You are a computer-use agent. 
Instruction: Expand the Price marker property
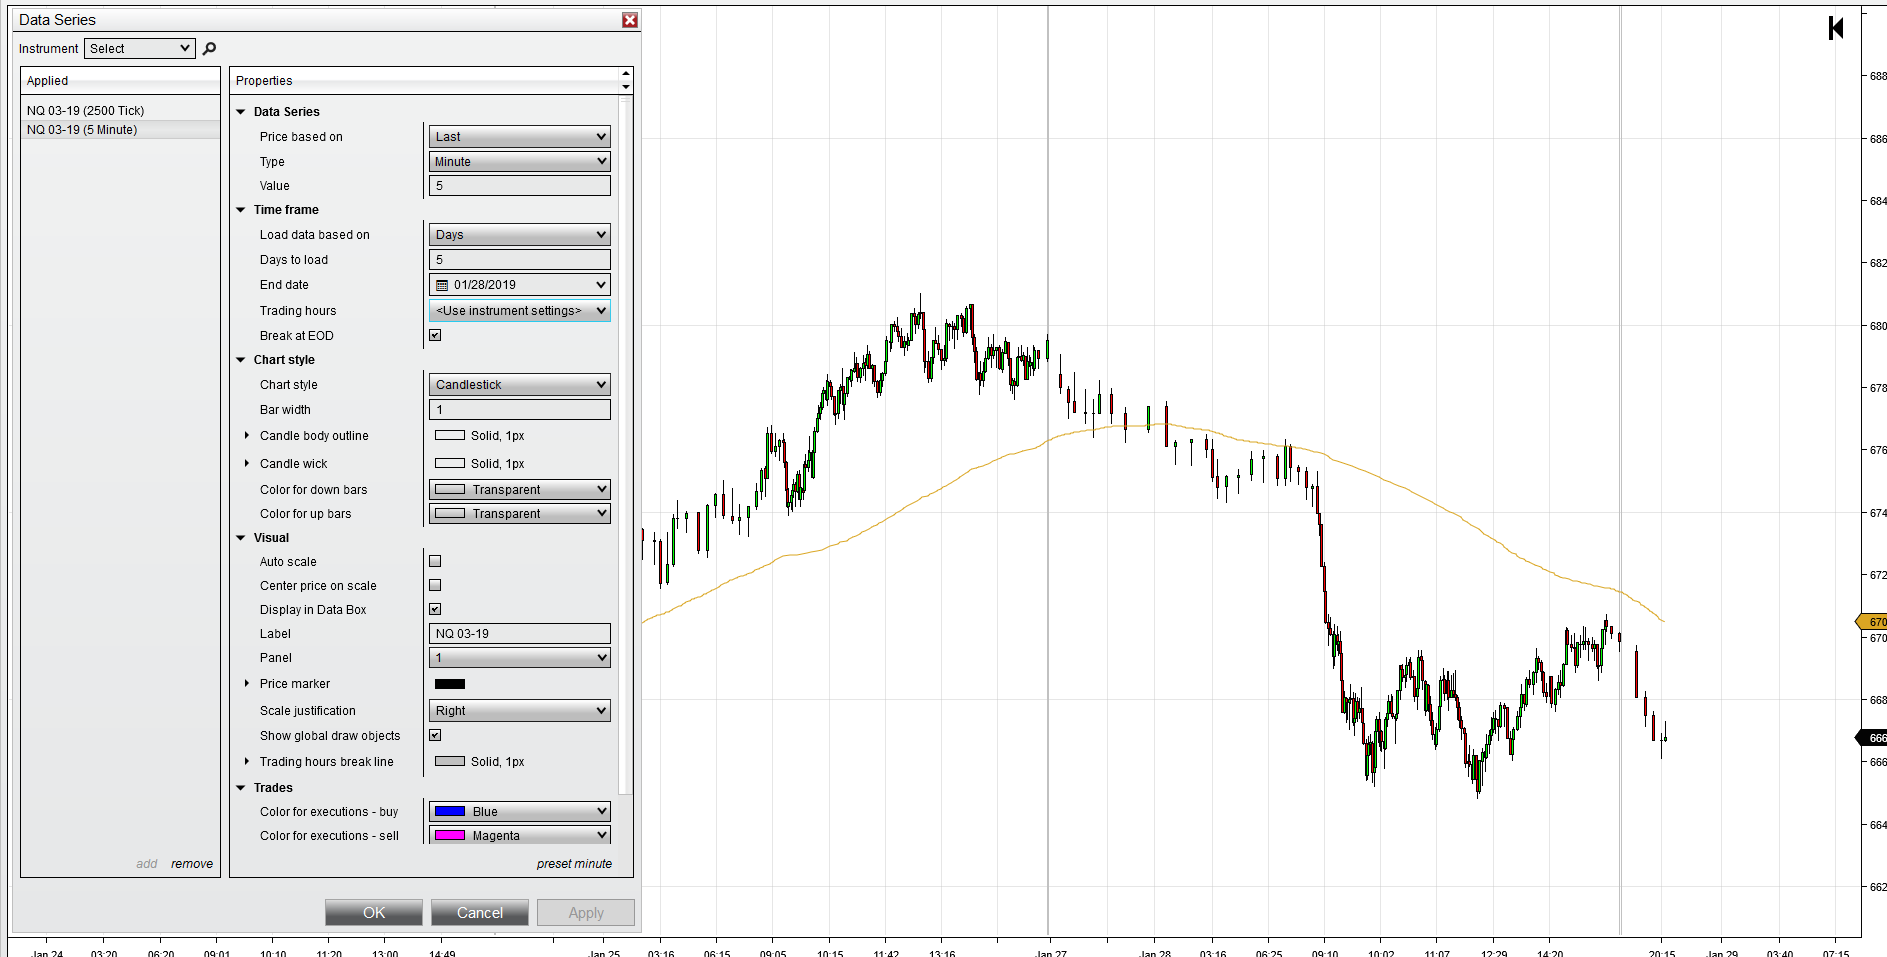(247, 683)
